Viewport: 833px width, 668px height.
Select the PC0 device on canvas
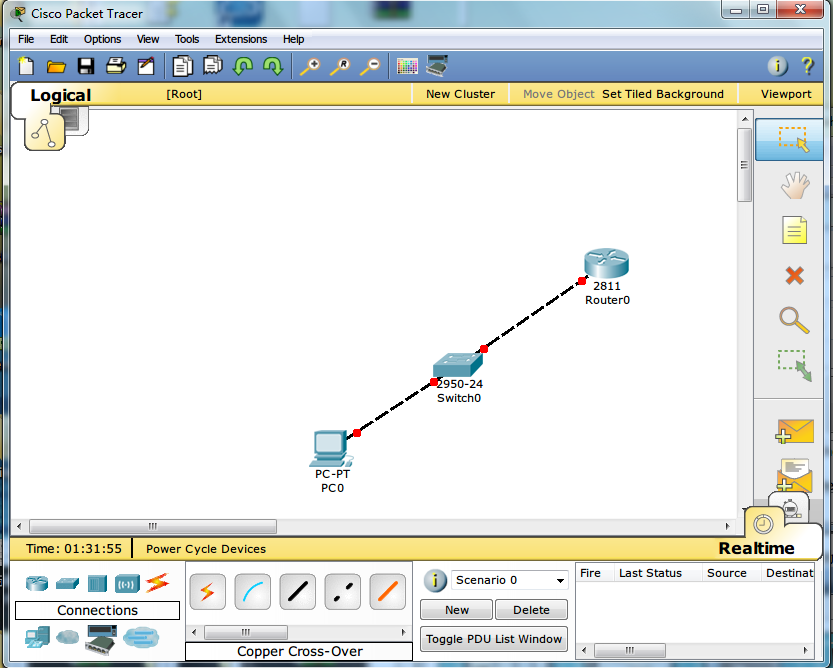point(330,449)
